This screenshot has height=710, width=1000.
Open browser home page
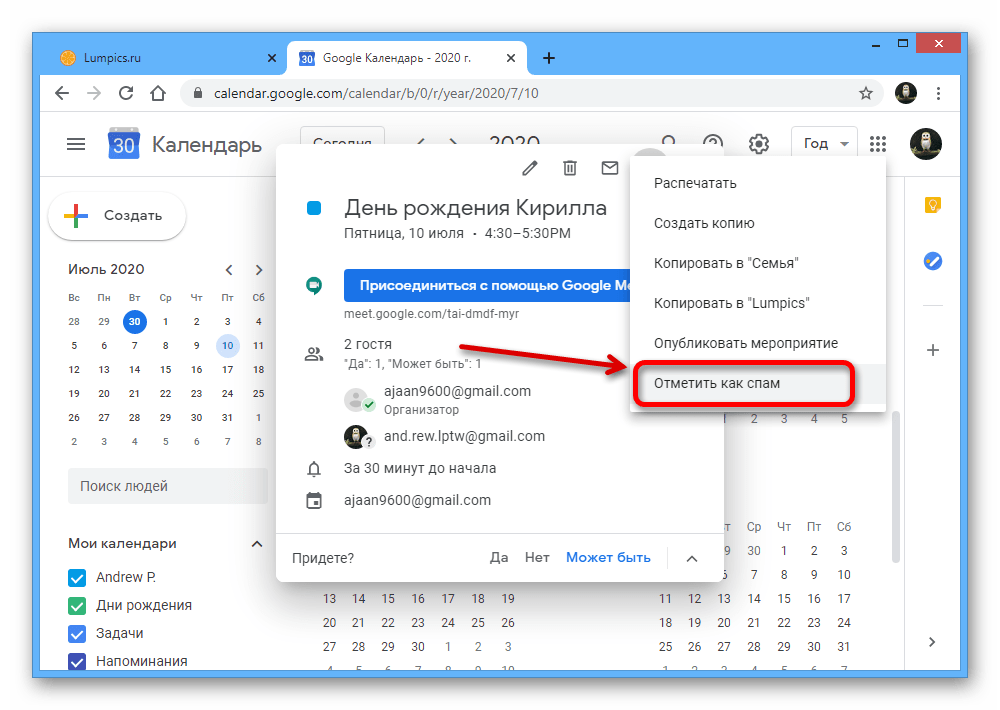(158, 93)
